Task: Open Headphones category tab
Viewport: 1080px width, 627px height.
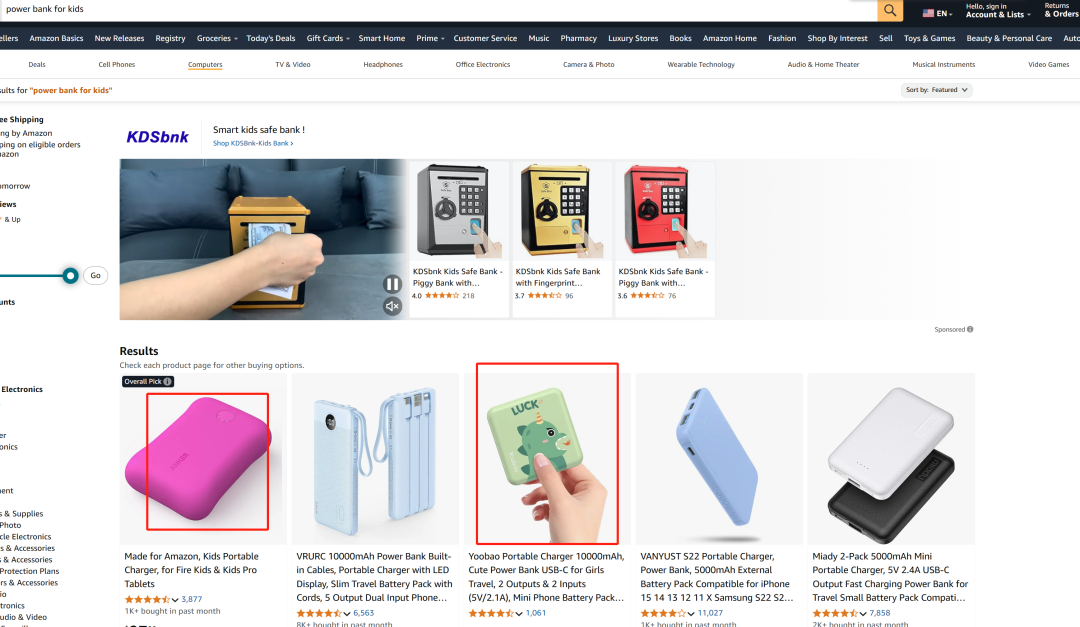Action: [x=383, y=65]
